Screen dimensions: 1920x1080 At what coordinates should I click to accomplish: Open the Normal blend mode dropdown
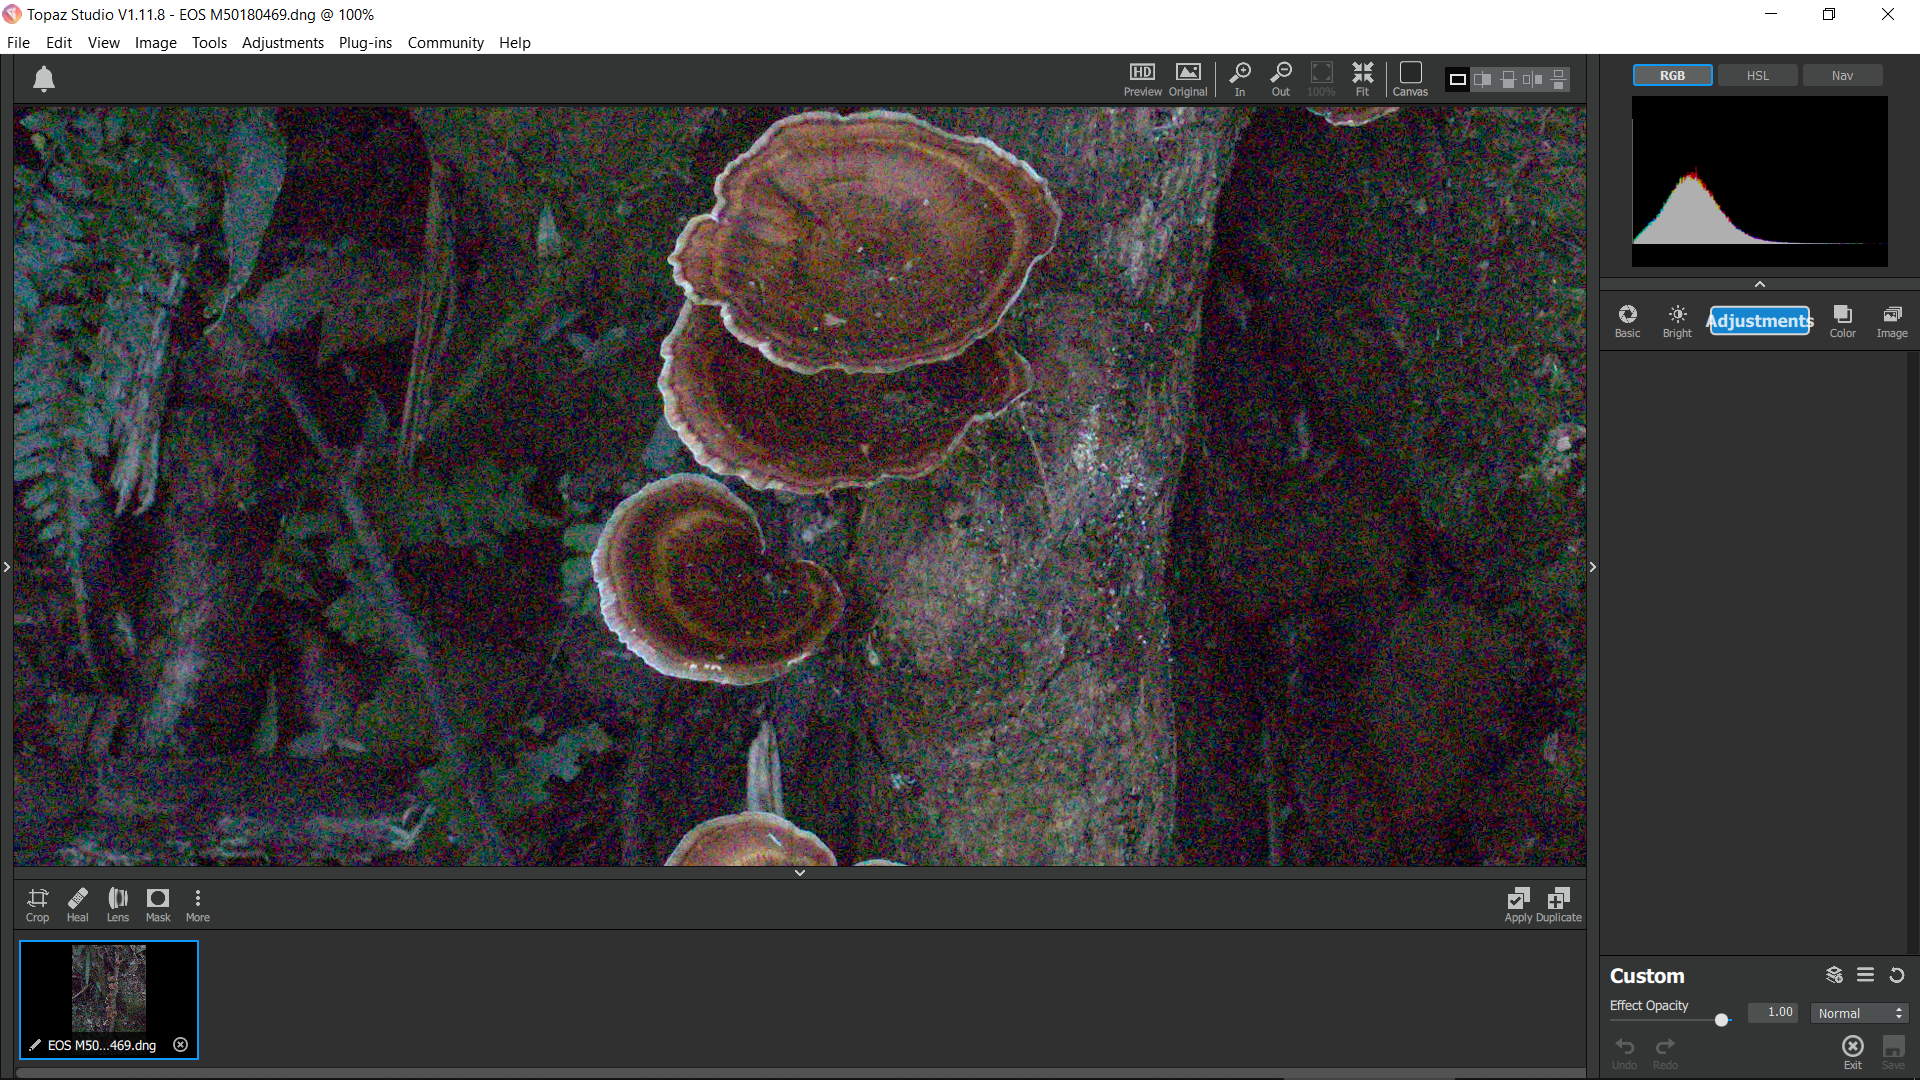pyautogui.click(x=1859, y=1013)
